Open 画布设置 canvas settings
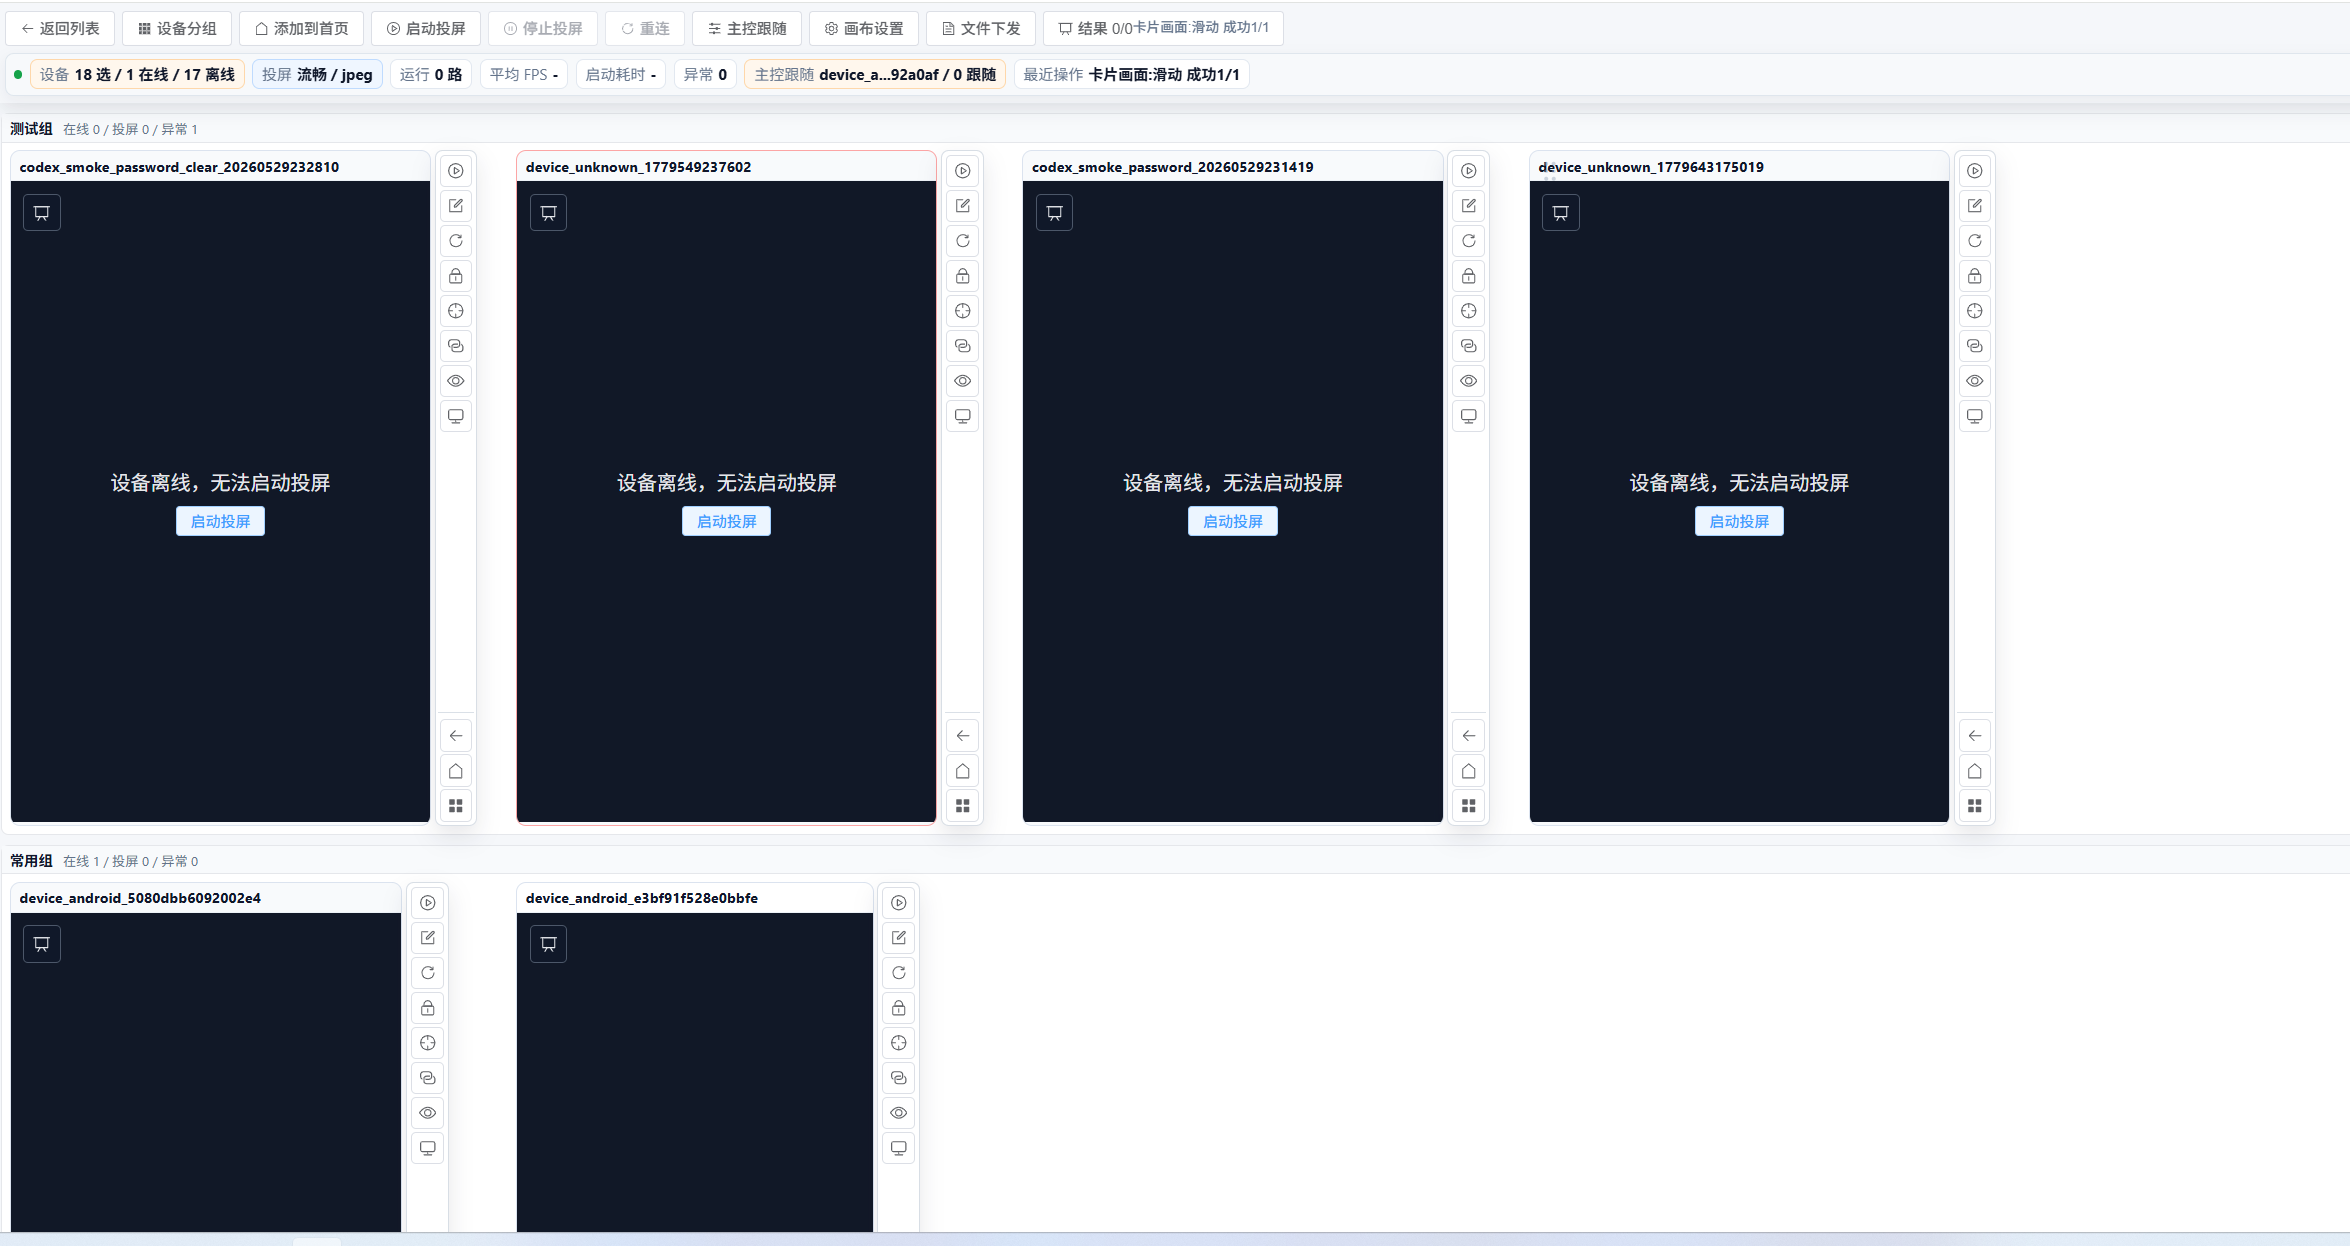 pyautogui.click(x=864, y=28)
